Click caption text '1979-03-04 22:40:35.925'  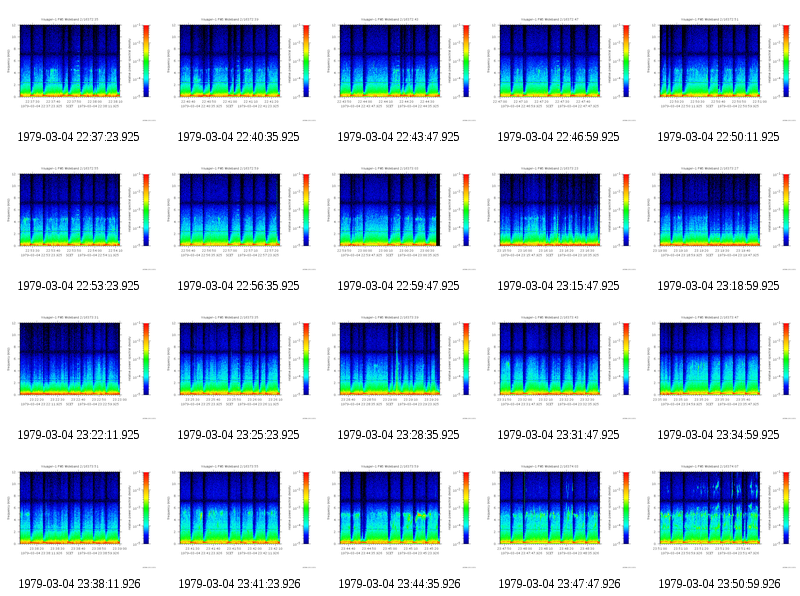click(x=238, y=137)
